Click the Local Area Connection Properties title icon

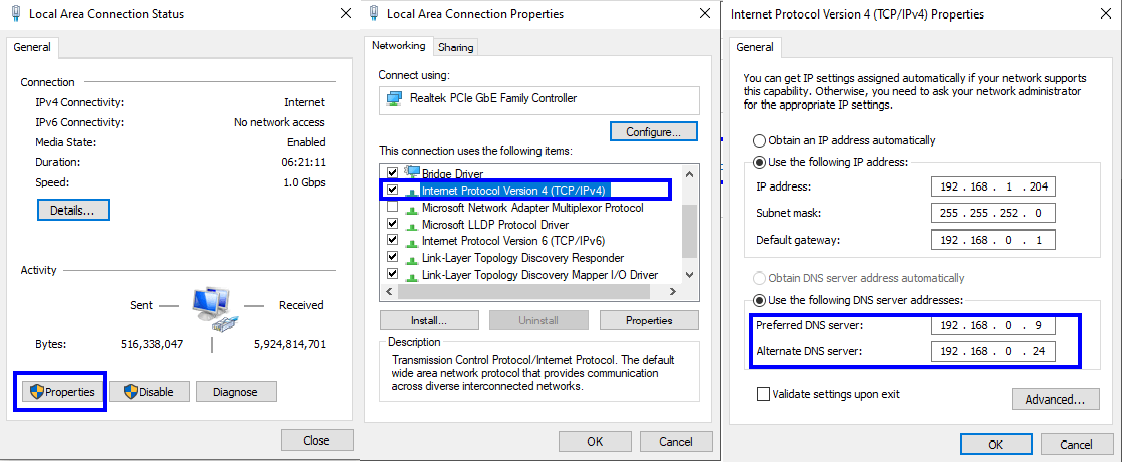click(x=373, y=13)
